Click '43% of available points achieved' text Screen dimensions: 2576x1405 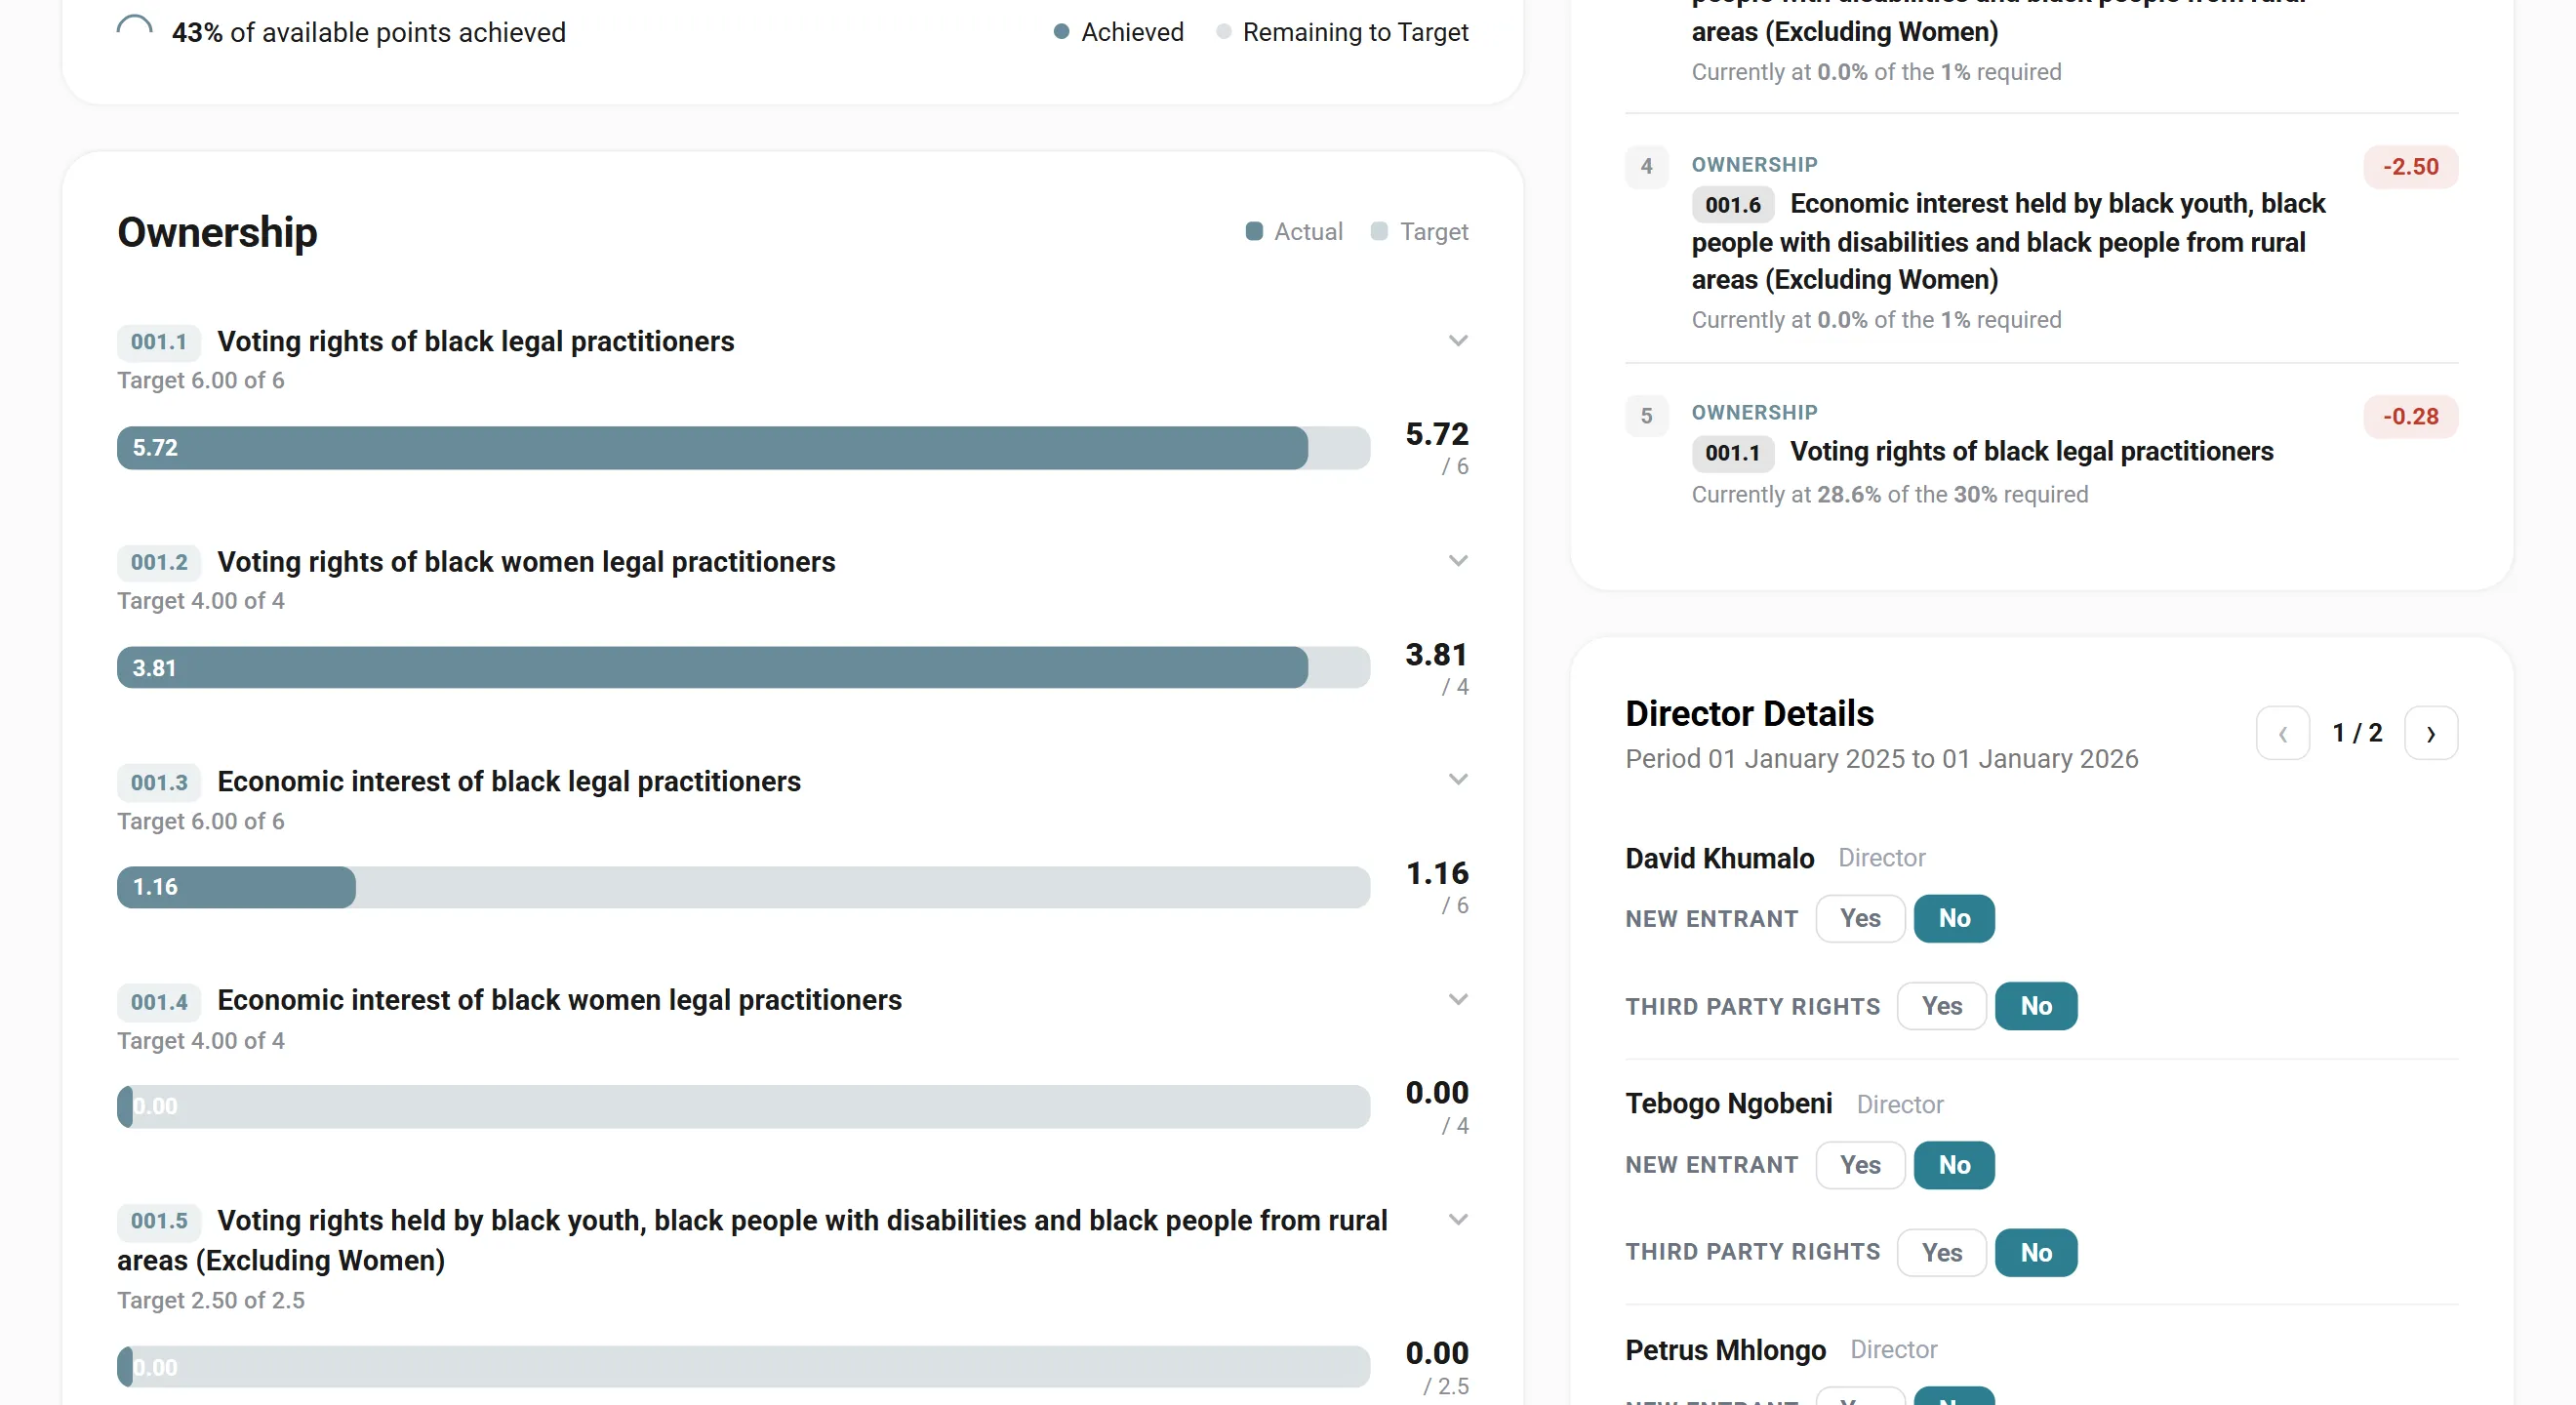pos(368,32)
